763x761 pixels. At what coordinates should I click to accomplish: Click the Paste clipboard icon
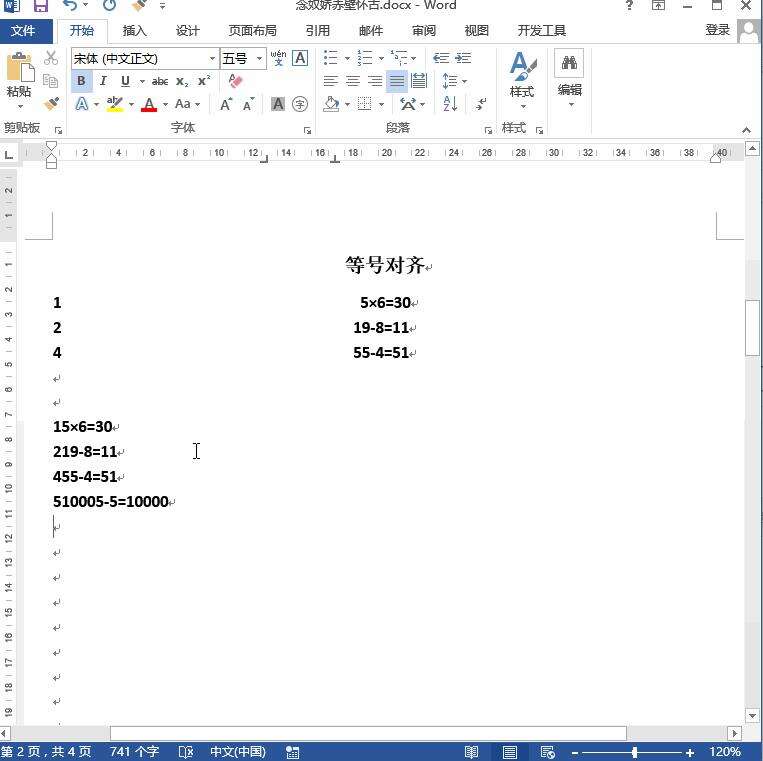[20, 68]
